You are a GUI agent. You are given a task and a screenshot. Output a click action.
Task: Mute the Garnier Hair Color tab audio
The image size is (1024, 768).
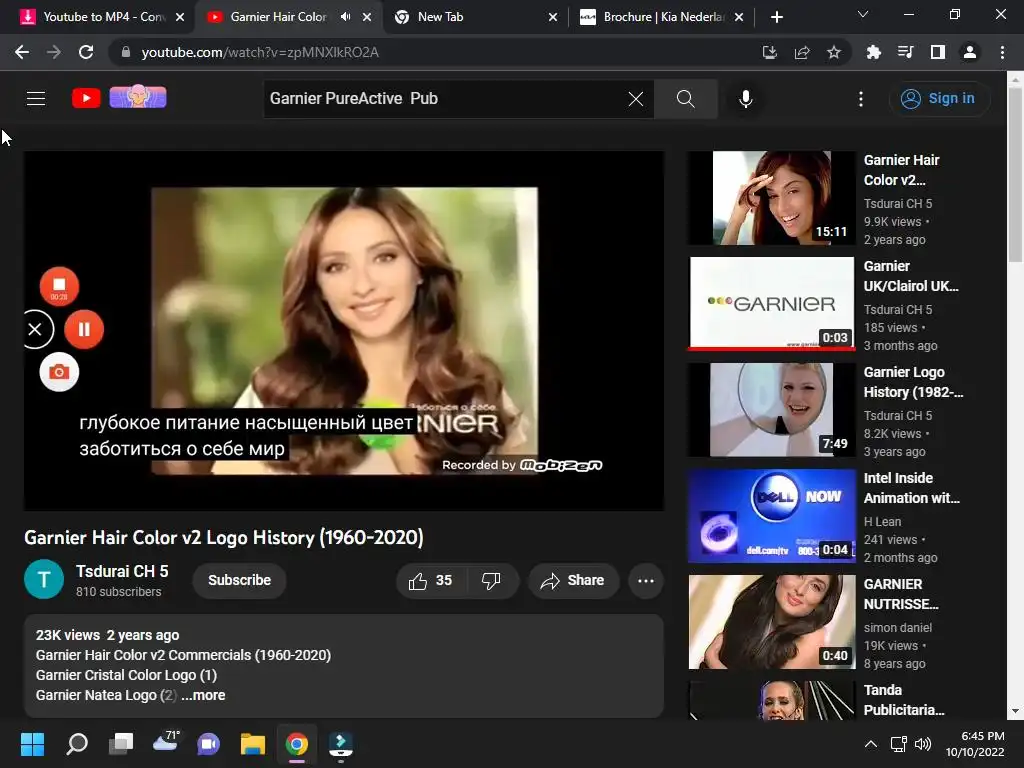pyautogui.click(x=345, y=17)
